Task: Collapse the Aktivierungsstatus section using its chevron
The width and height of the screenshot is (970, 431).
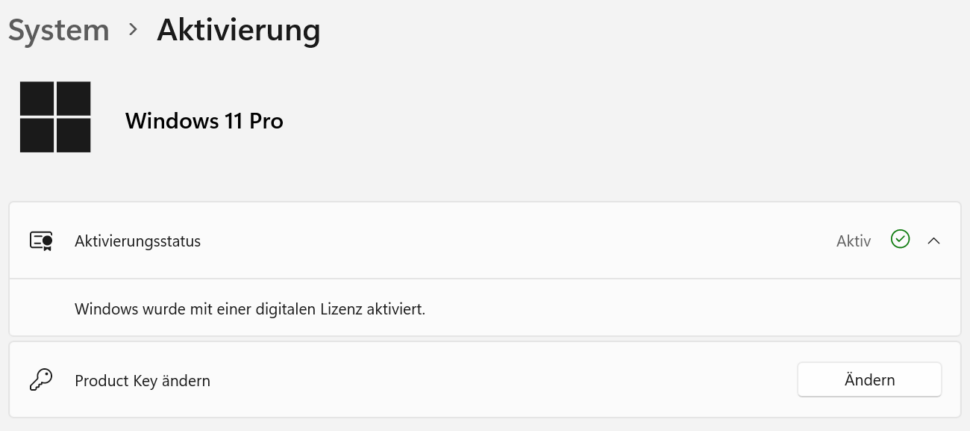Action: point(934,241)
